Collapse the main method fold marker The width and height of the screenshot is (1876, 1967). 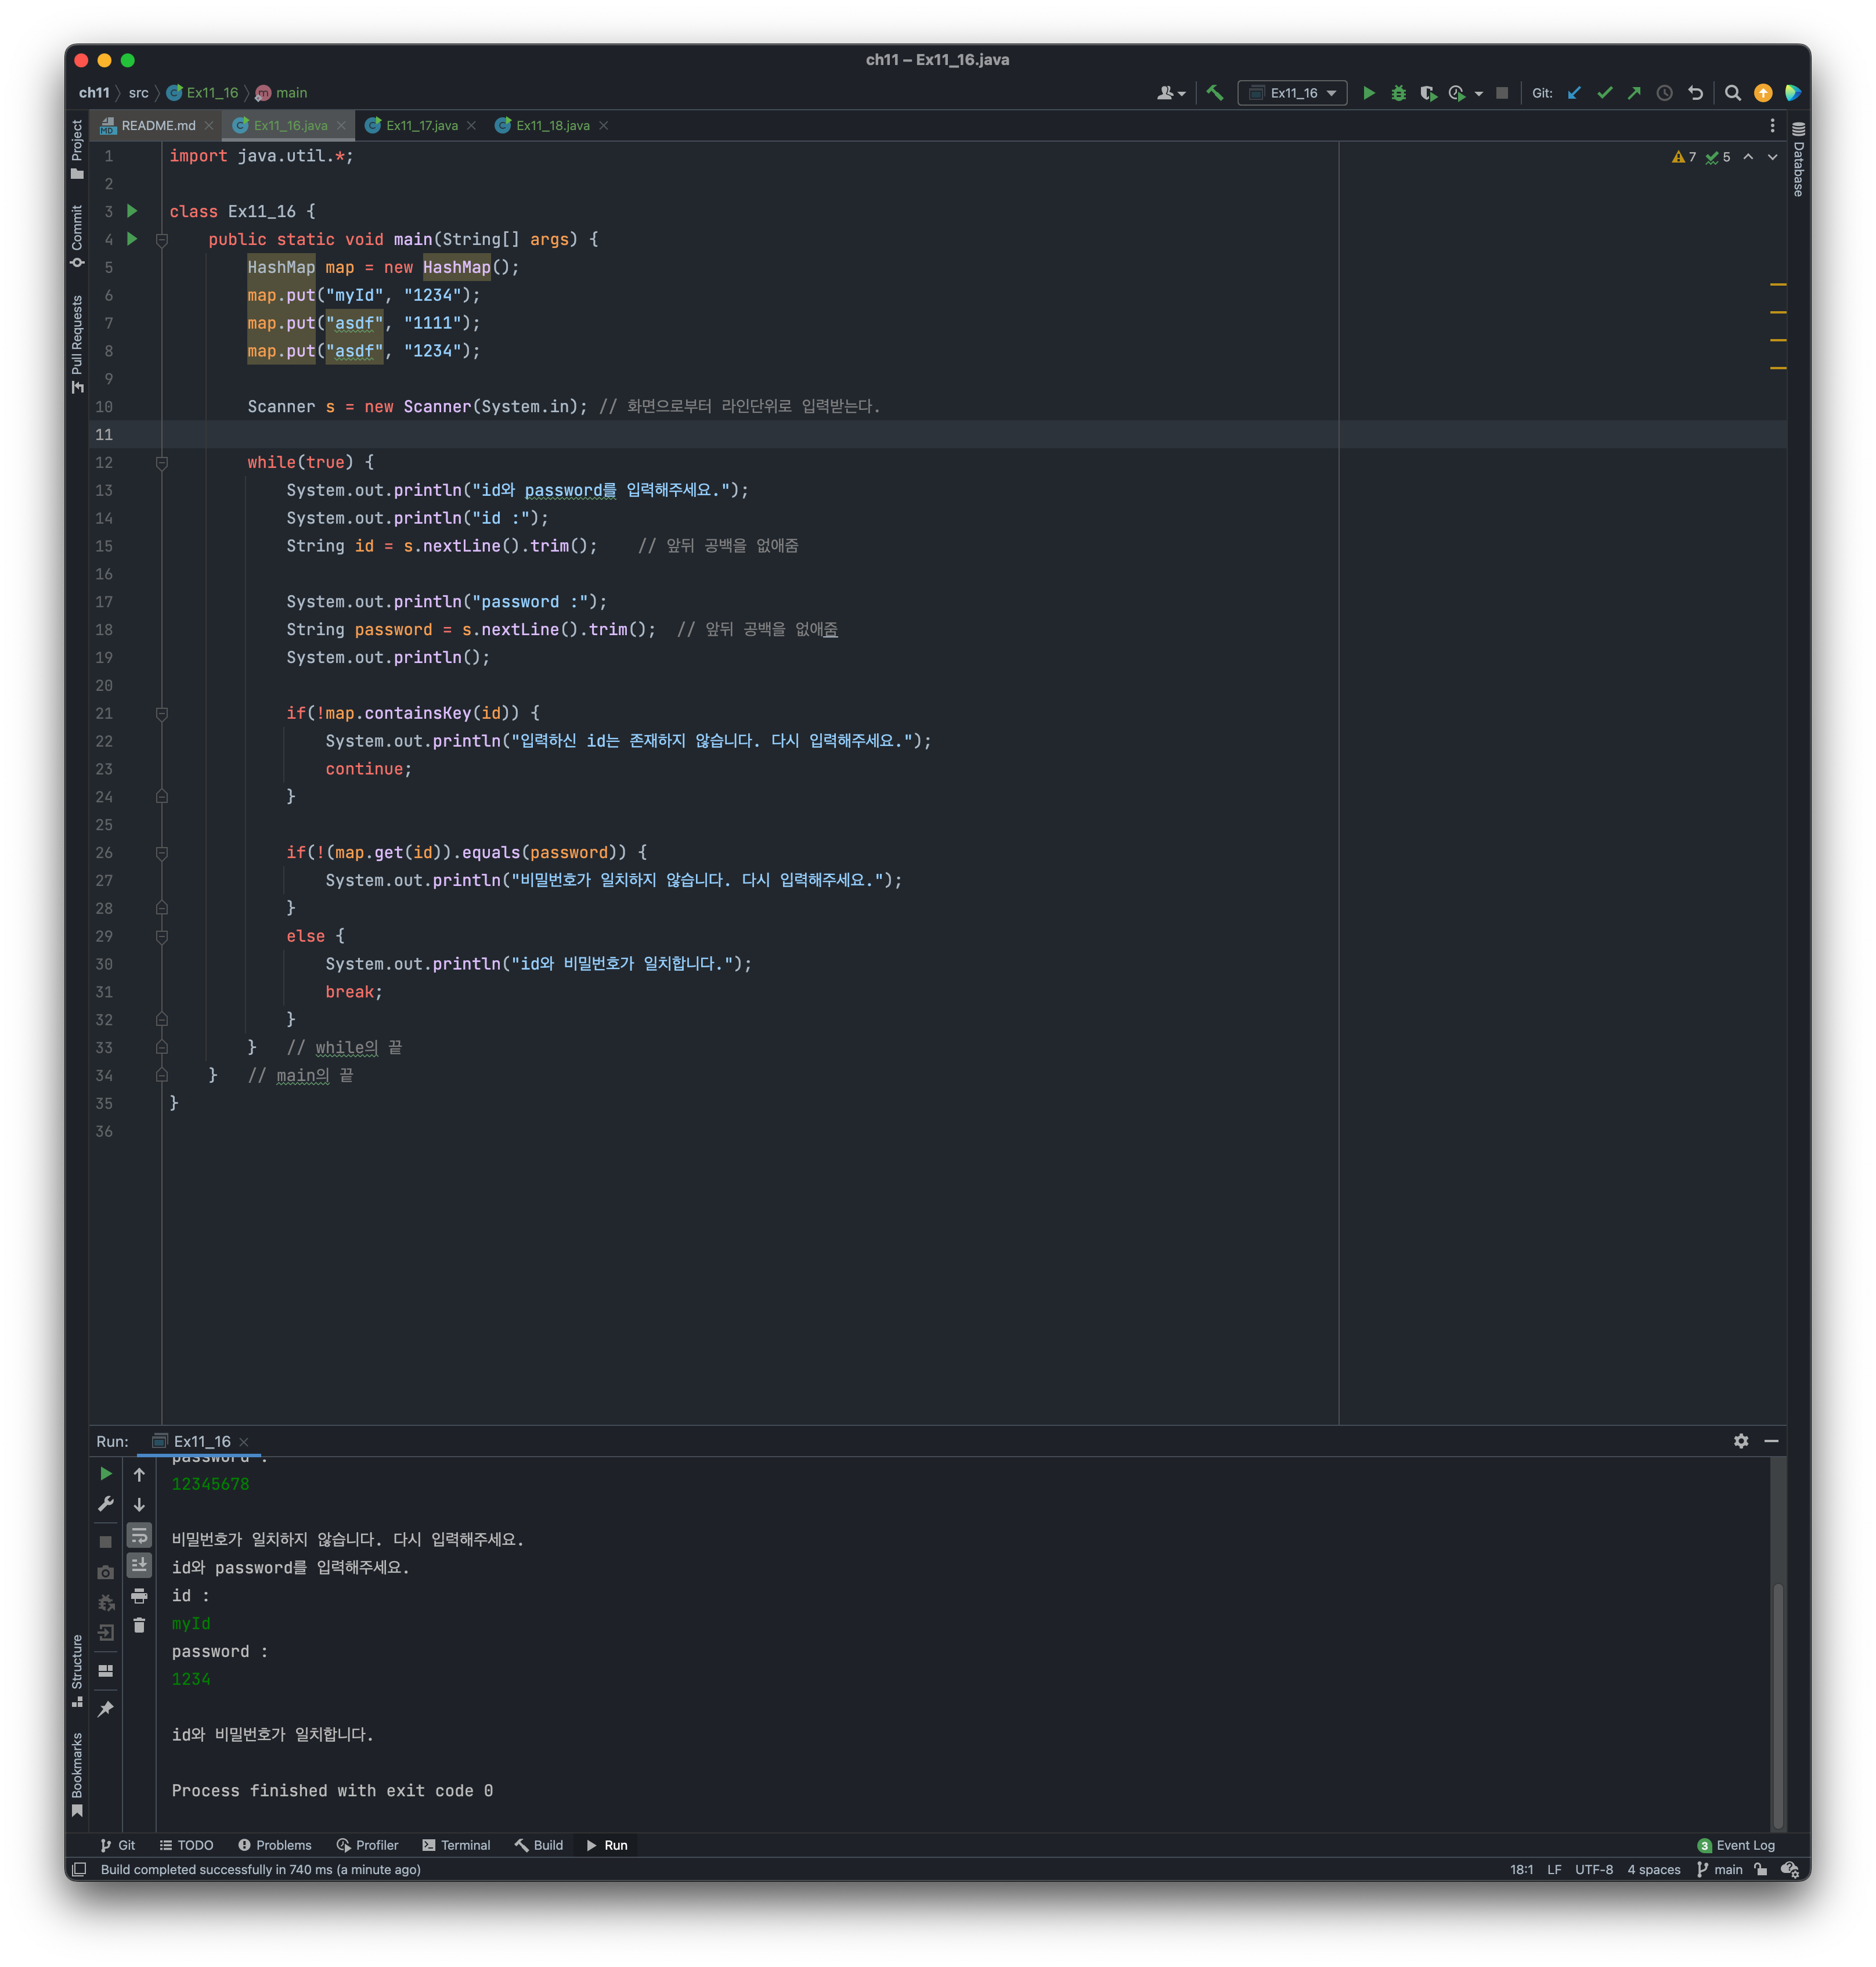pos(162,240)
